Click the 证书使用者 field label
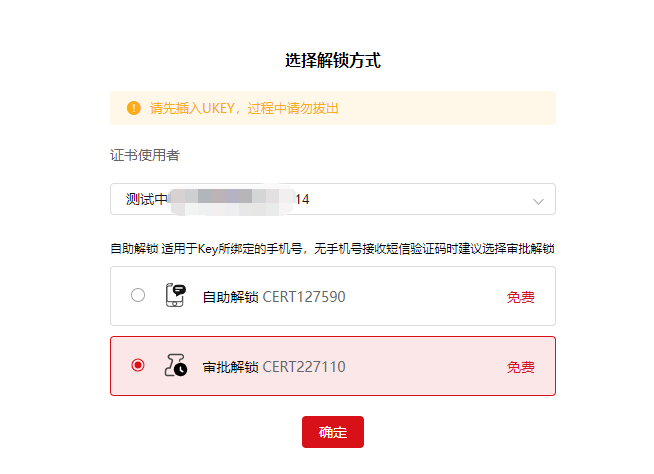 coord(145,155)
